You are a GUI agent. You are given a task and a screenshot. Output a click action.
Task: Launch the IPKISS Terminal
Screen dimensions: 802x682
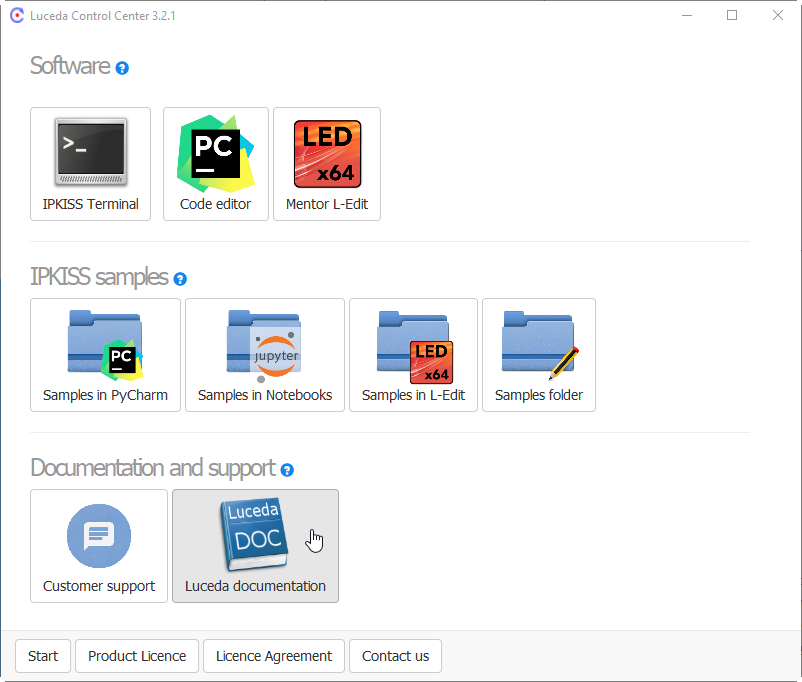(90, 164)
